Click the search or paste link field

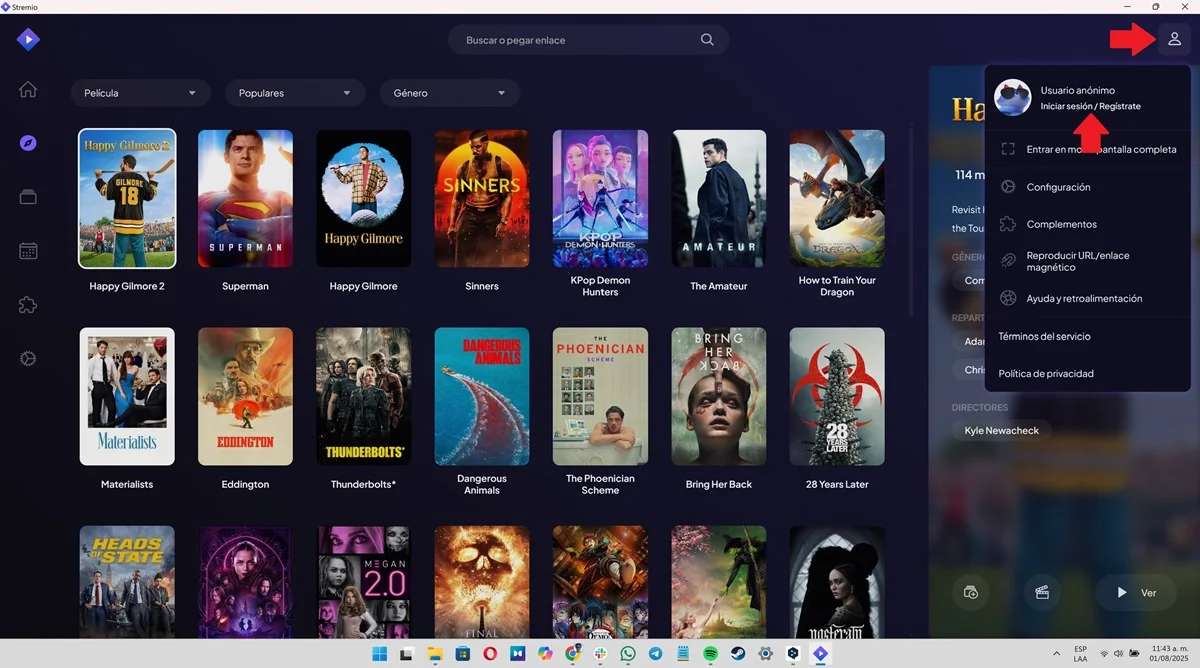575,40
